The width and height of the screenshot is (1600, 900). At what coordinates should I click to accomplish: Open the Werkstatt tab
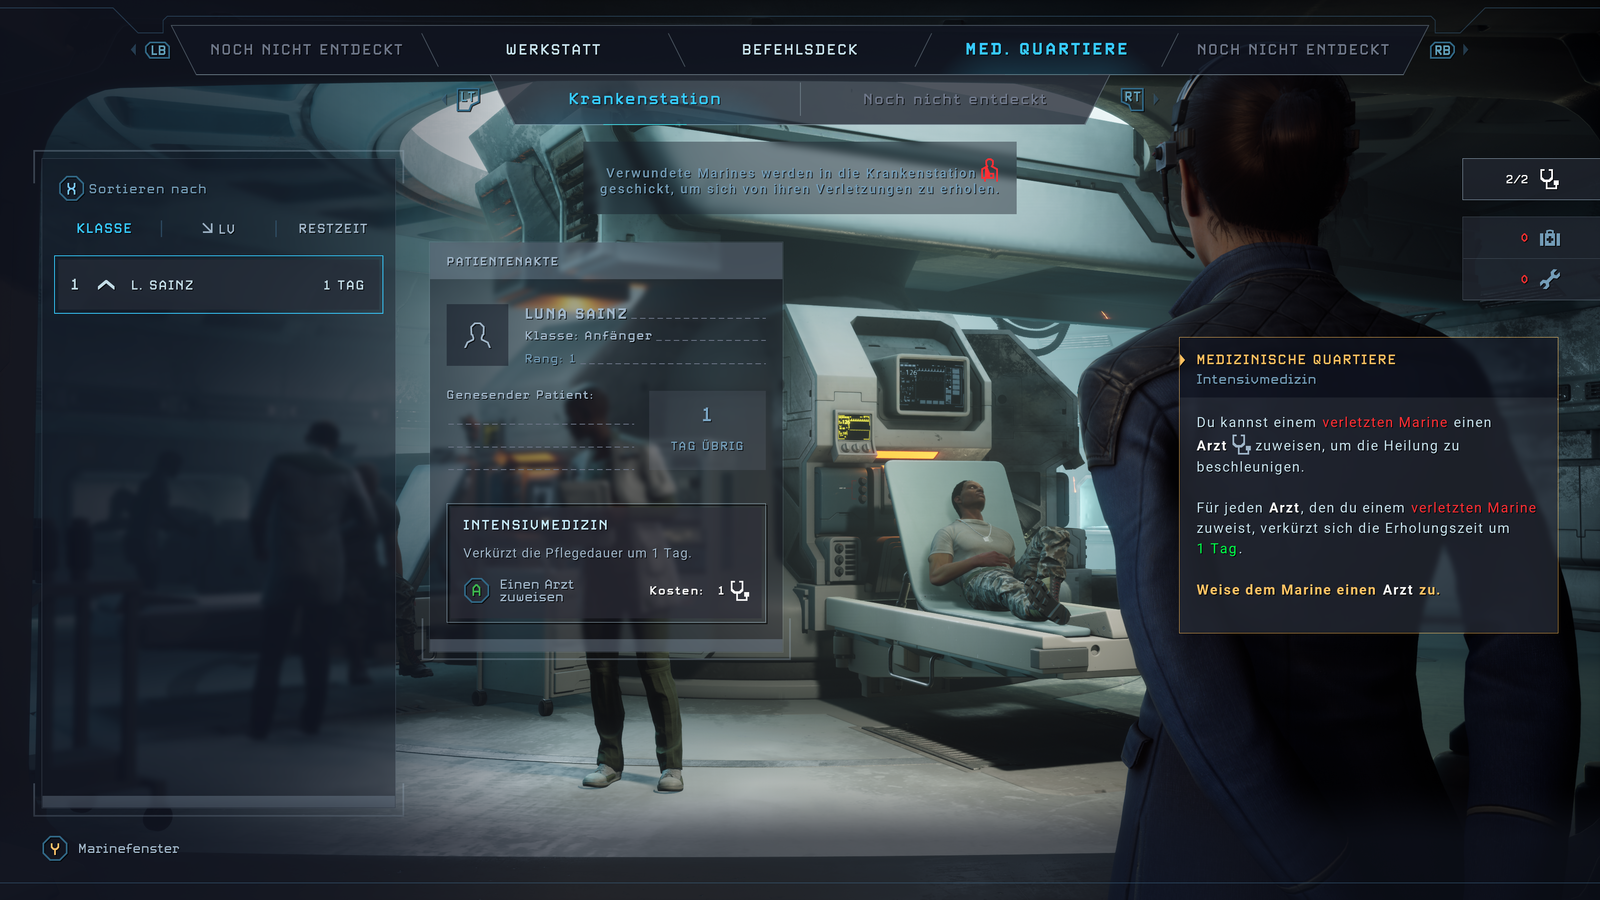coord(553,50)
